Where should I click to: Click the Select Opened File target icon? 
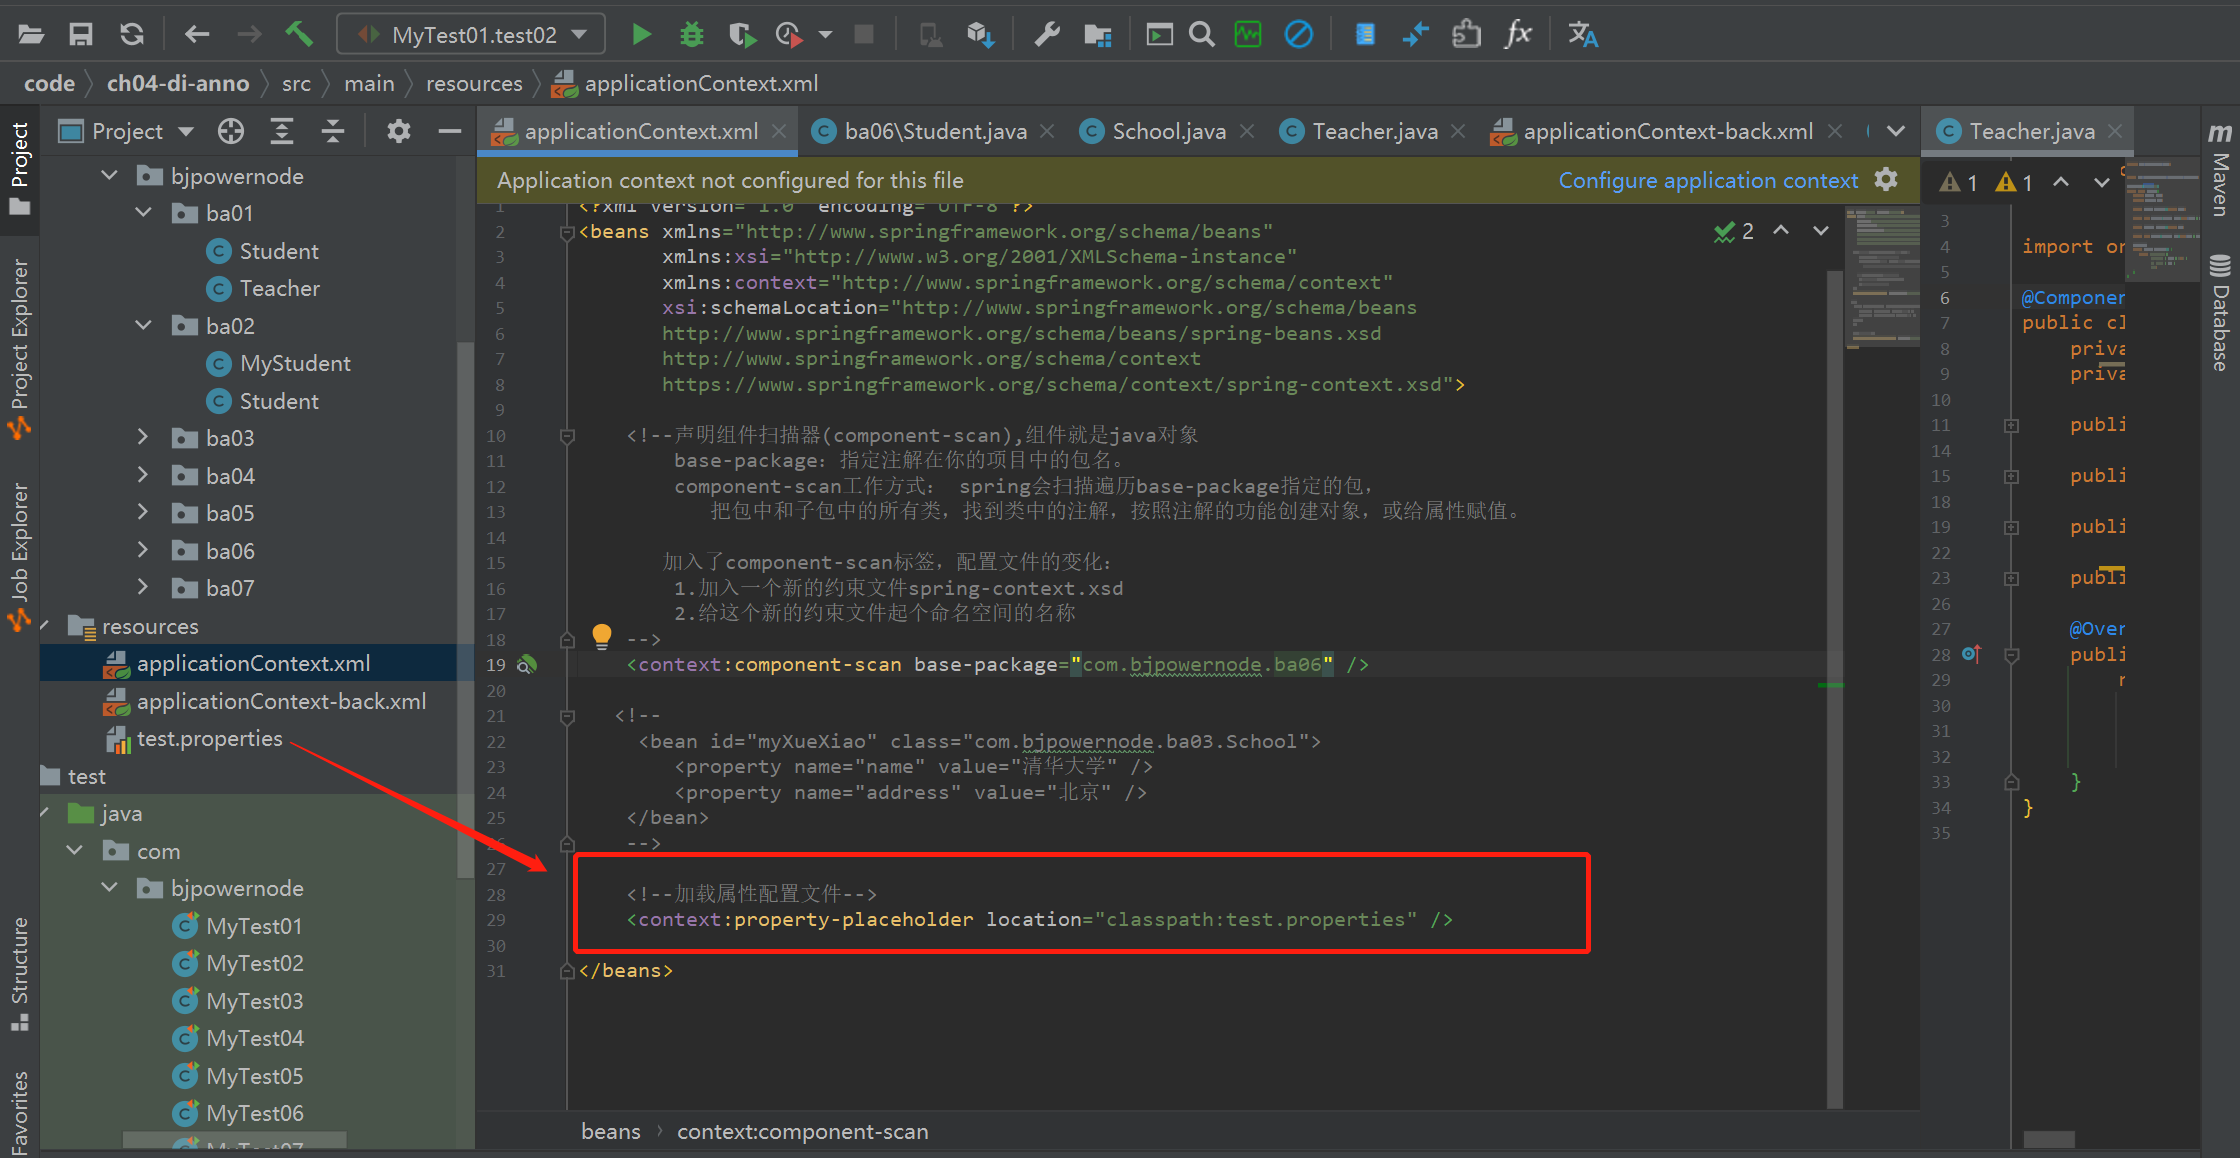(x=231, y=131)
